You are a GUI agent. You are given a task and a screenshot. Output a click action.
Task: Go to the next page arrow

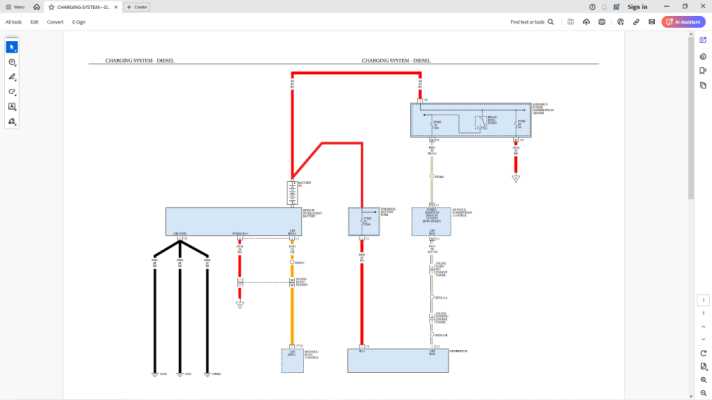pyautogui.click(x=703, y=339)
